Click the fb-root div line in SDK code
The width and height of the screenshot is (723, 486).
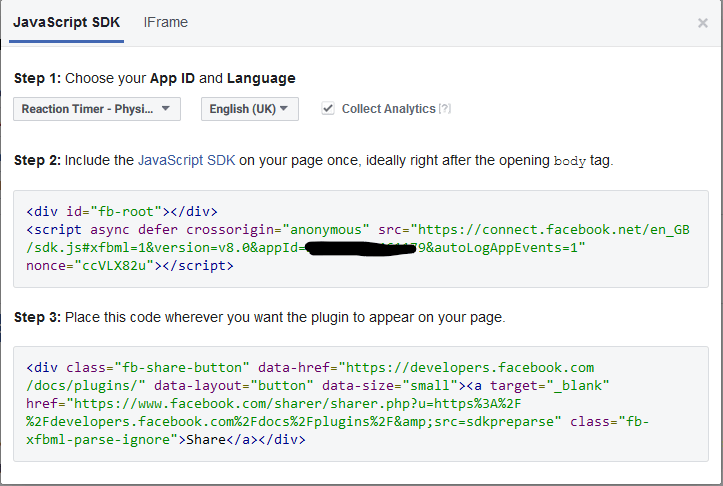click(122, 212)
